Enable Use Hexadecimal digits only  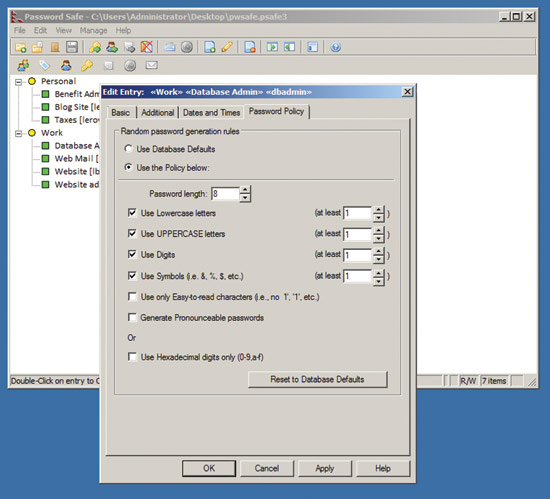pos(132,357)
